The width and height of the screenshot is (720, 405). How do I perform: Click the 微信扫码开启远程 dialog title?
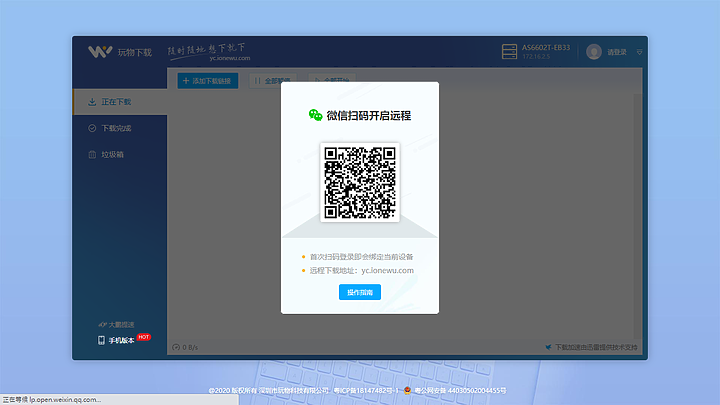coord(368,116)
